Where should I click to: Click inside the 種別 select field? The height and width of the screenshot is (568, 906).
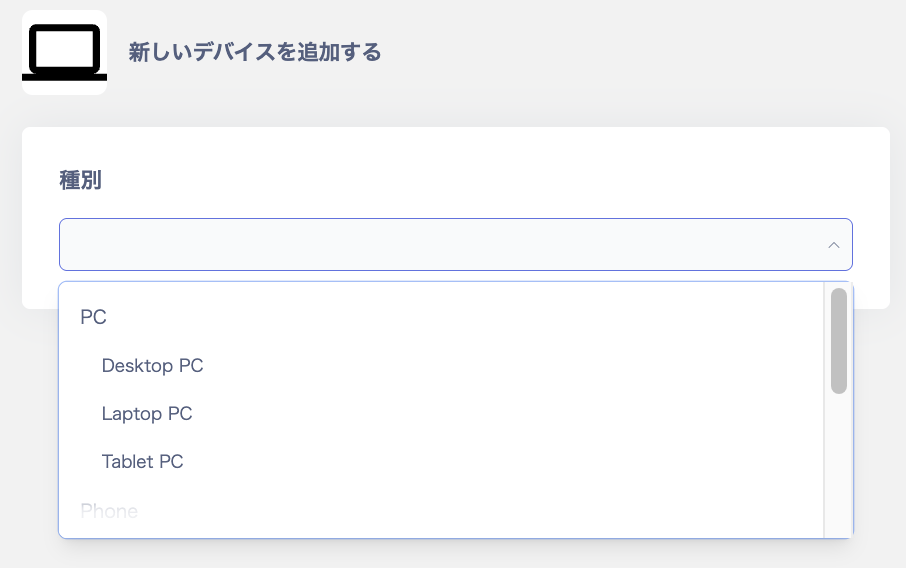(440, 245)
